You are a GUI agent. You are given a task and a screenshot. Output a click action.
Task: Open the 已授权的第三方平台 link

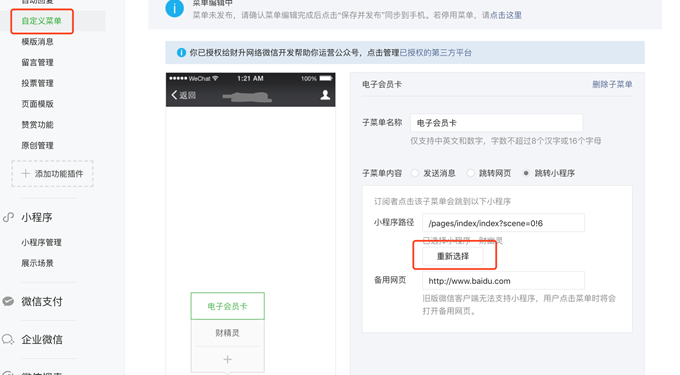pos(435,52)
